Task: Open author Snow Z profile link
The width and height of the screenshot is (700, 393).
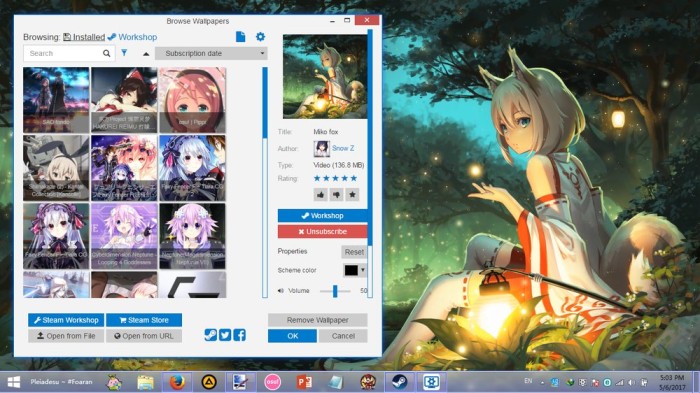Action: 343,148
